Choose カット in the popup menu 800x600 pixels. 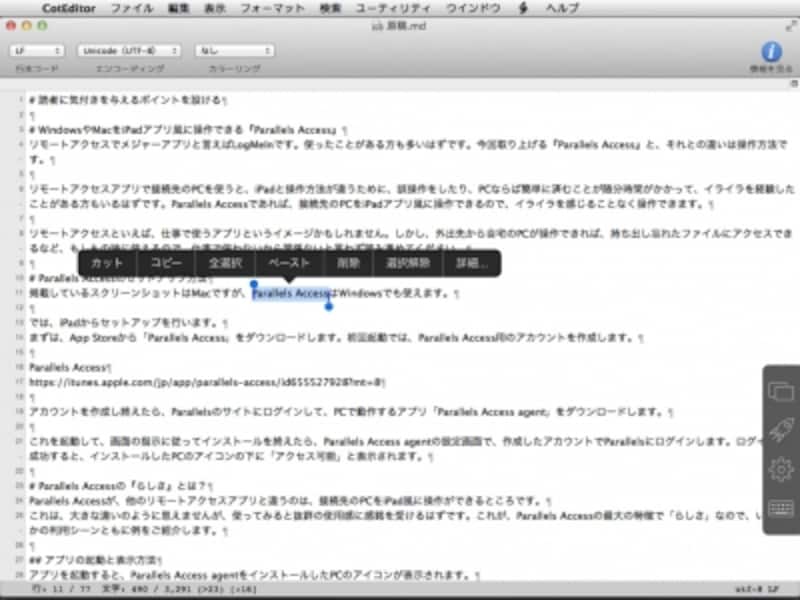(107, 263)
